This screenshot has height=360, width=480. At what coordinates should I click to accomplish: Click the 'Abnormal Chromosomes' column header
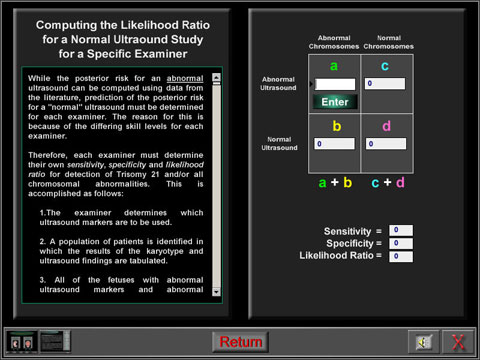(x=334, y=42)
